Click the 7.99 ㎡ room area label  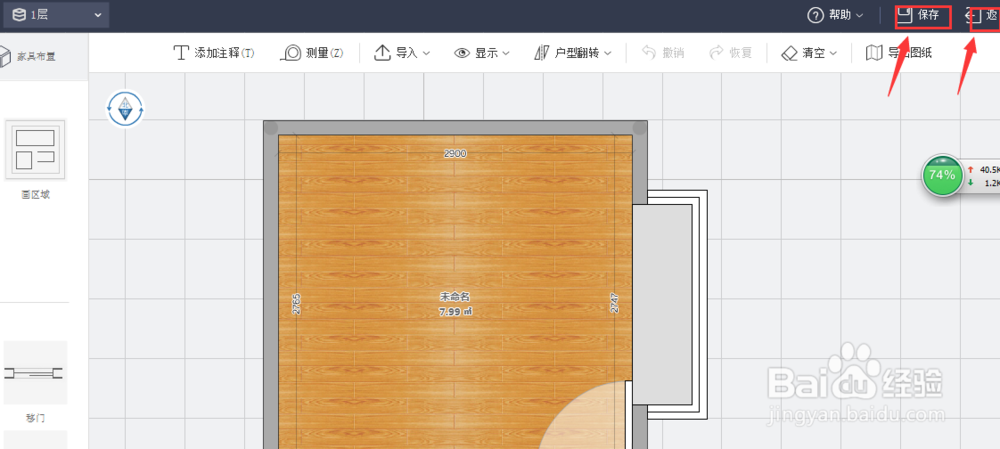click(x=455, y=312)
